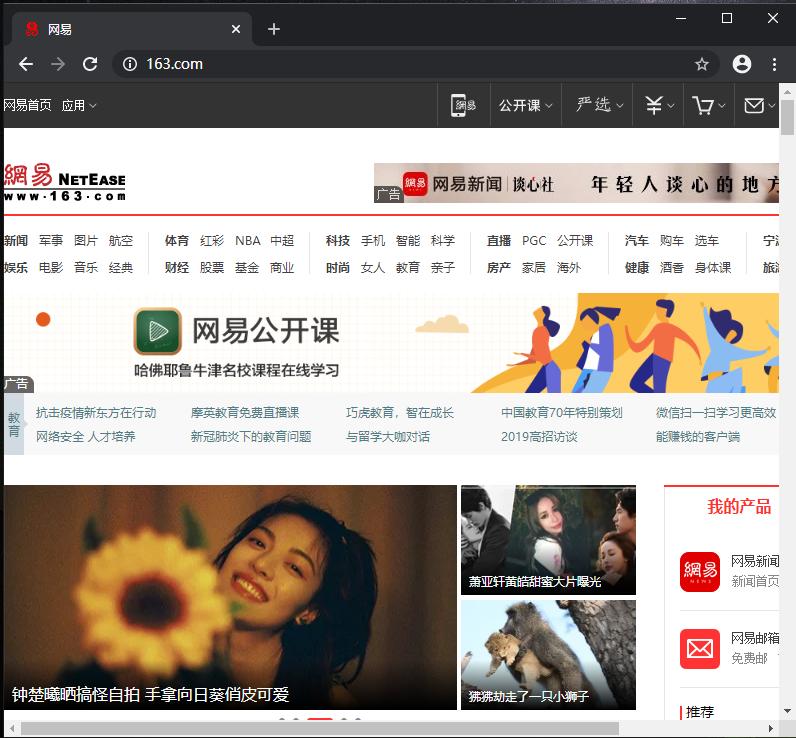Click the 推荐 section label
Screen dimensions: 796x738
click(700, 712)
